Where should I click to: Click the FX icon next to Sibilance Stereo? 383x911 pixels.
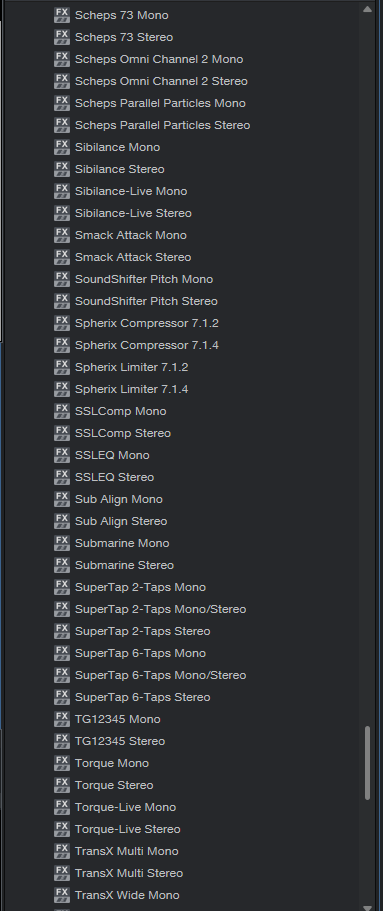(62, 169)
